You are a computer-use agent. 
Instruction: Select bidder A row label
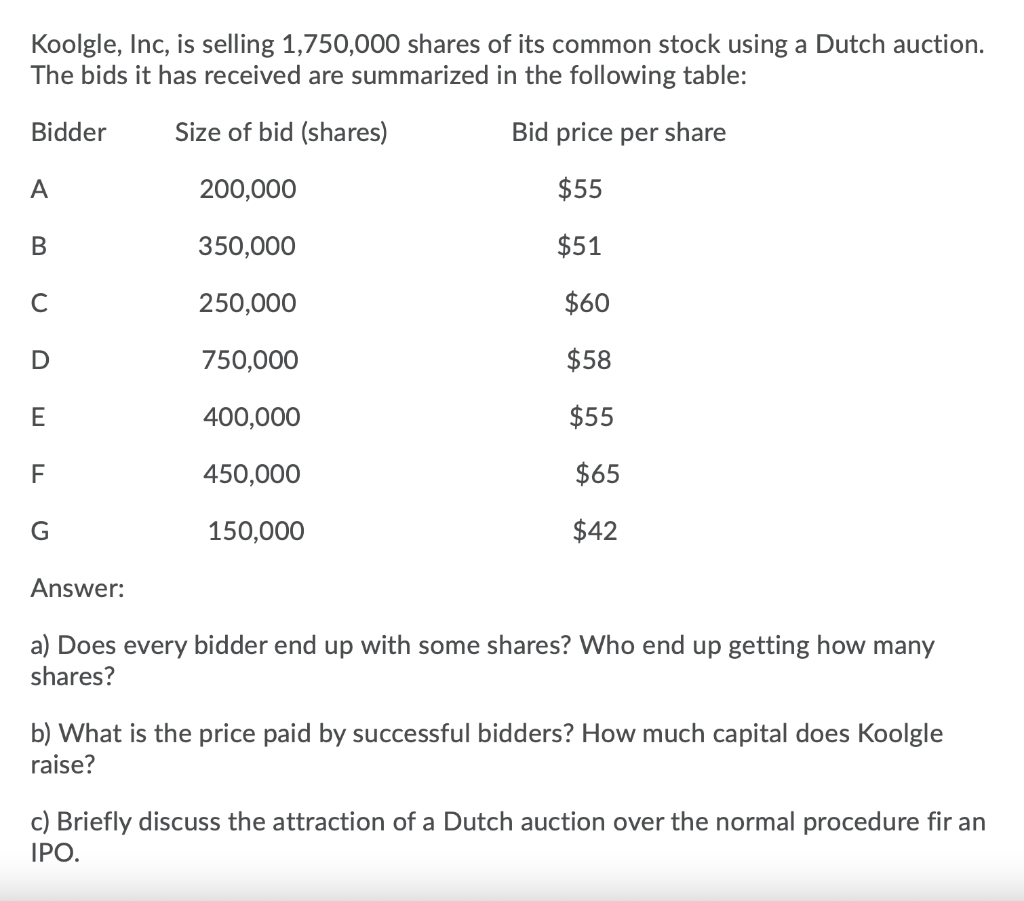39,189
